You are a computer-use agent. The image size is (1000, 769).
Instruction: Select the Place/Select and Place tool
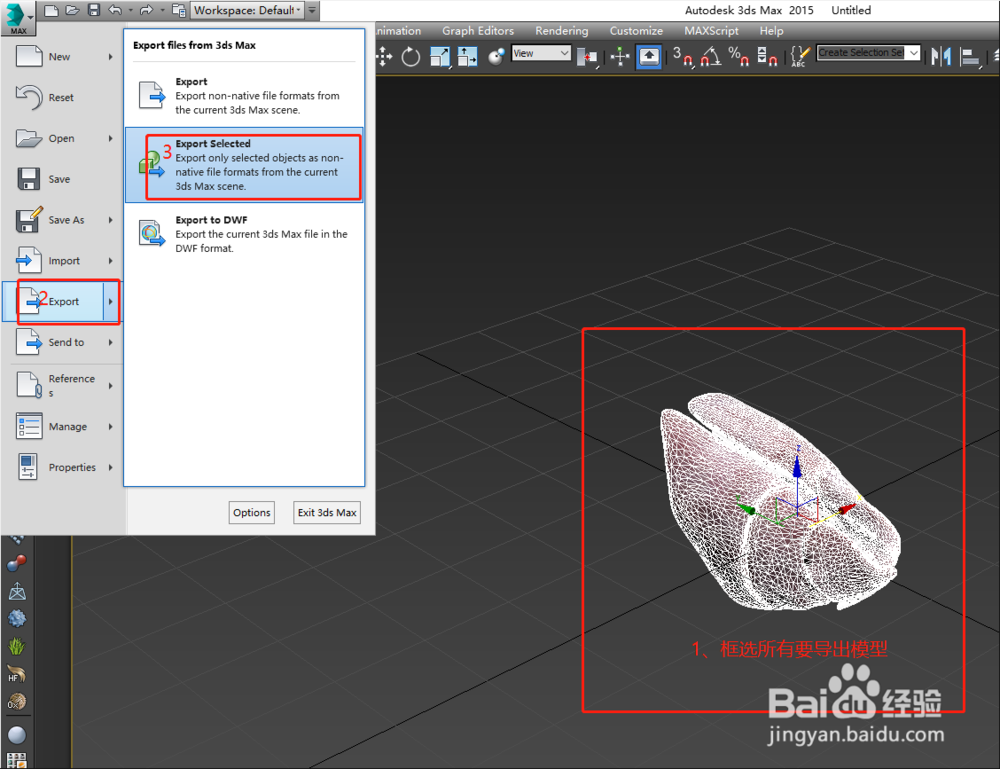pyautogui.click(x=467, y=57)
